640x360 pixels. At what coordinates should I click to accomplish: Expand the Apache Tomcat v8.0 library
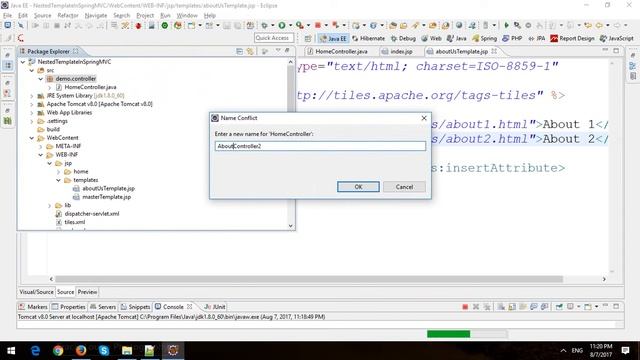(x=32, y=104)
